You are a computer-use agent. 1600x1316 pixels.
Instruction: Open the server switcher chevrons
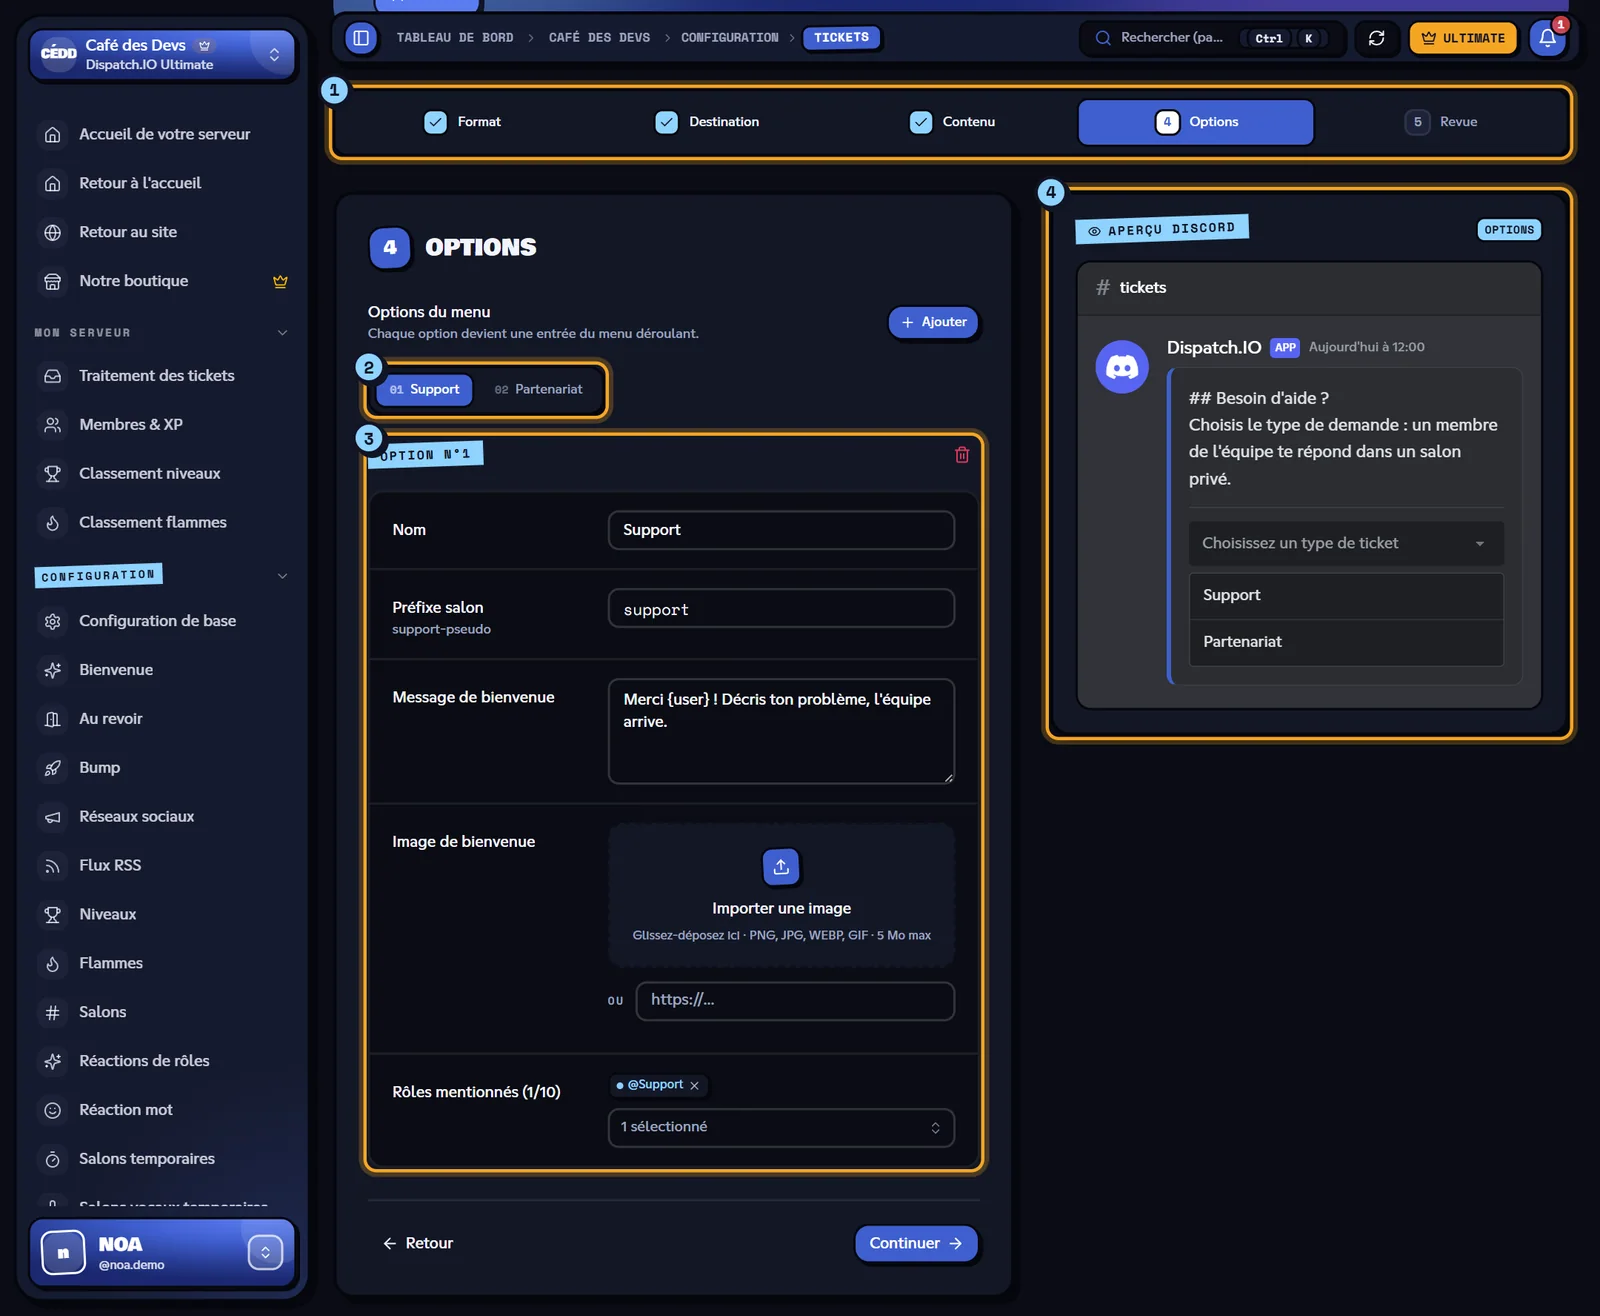click(x=274, y=54)
